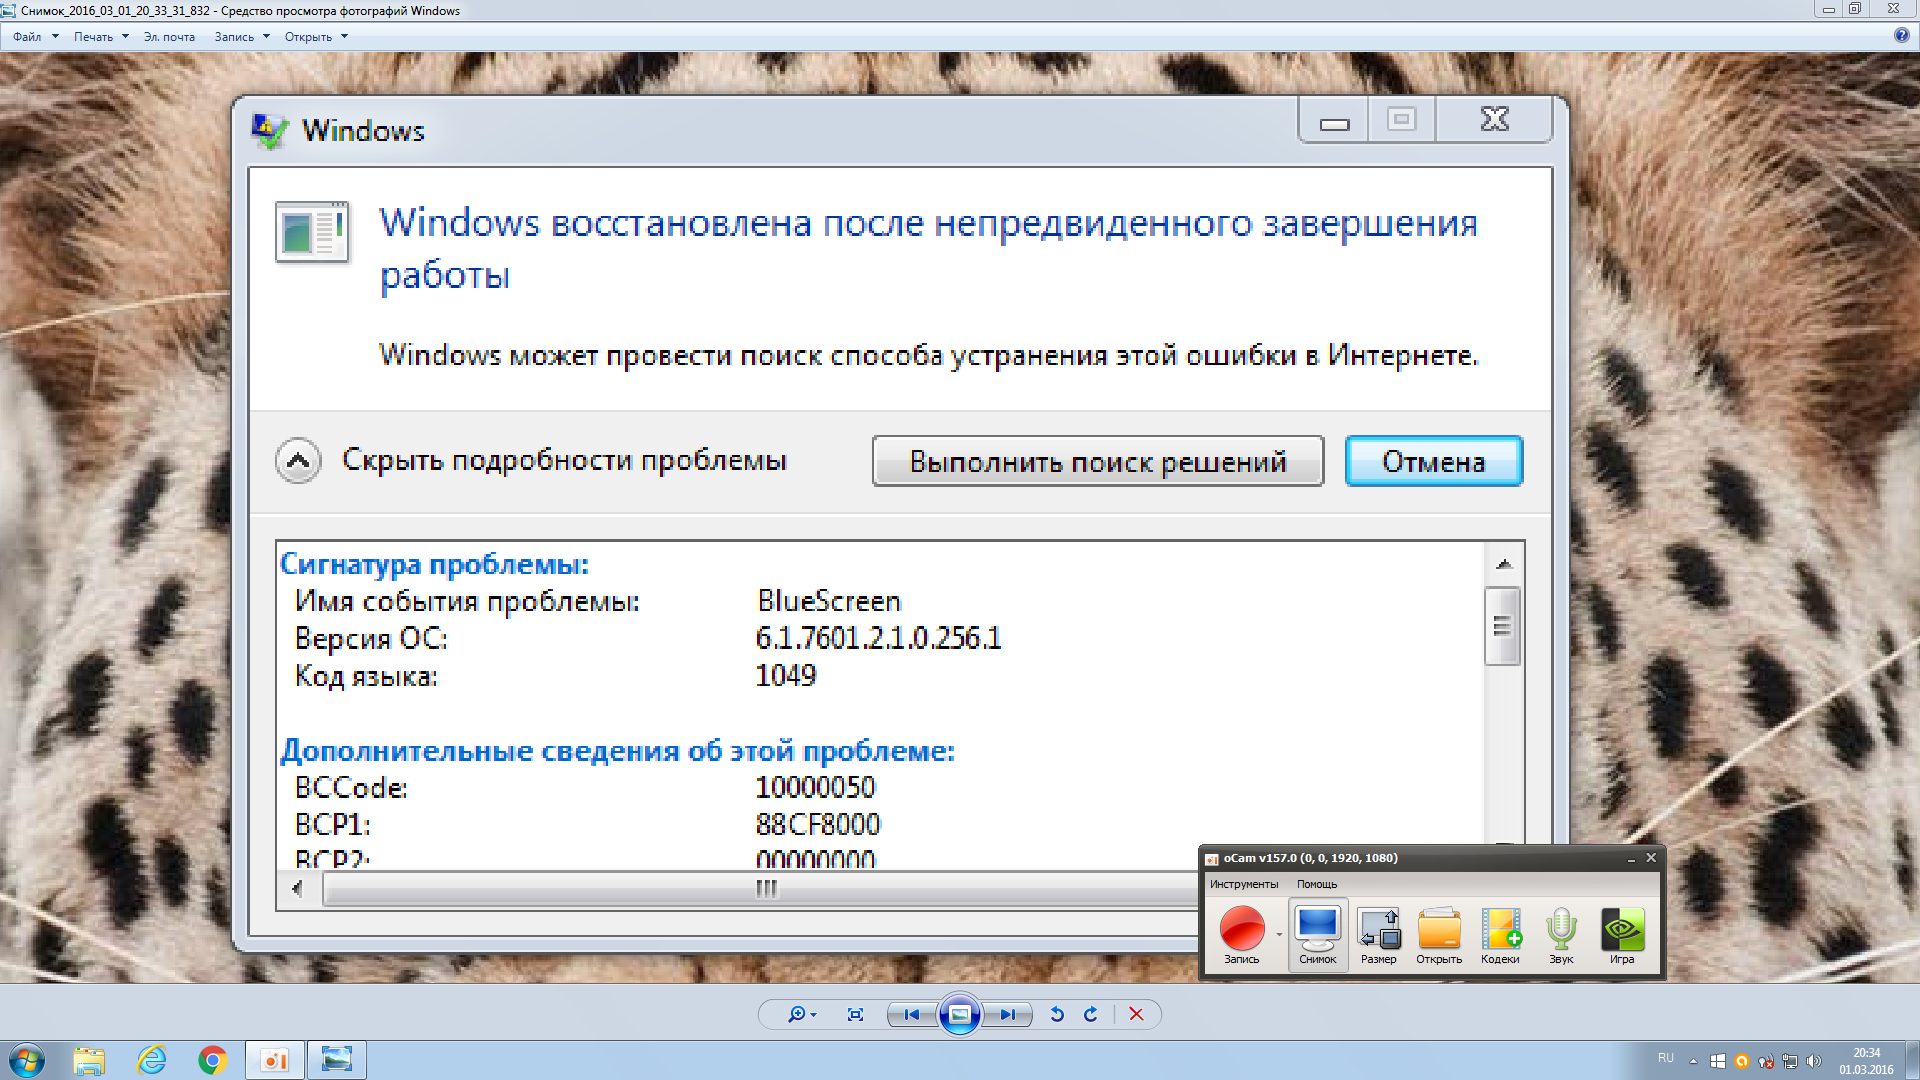The height and width of the screenshot is (1080, 1920).
Task: Open the volume speaker tray icon
Action: [1814, 1061]
